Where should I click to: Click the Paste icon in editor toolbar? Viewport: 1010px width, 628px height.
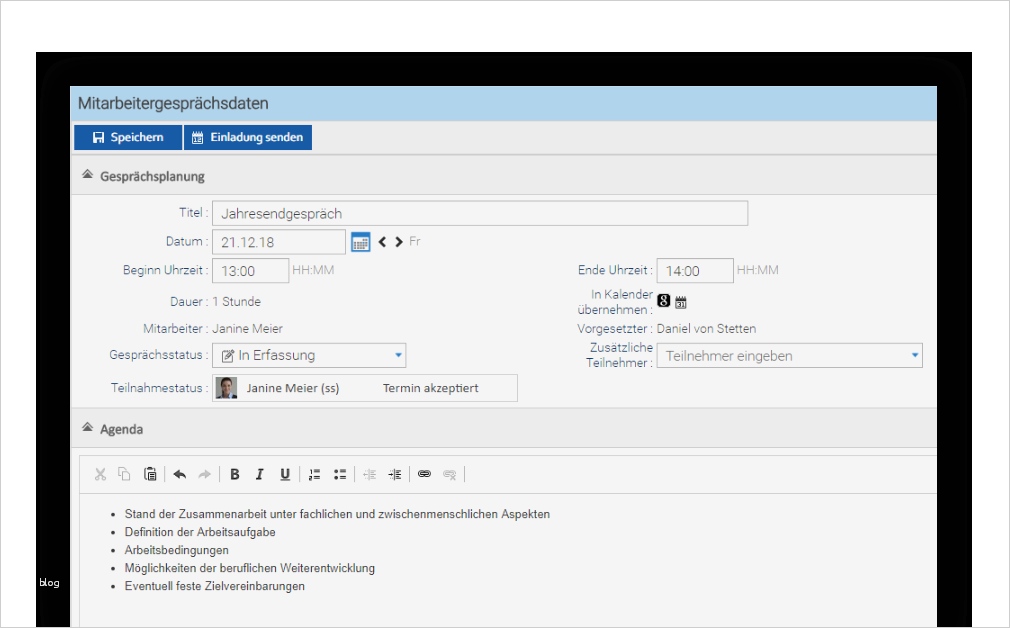point(150,474)
